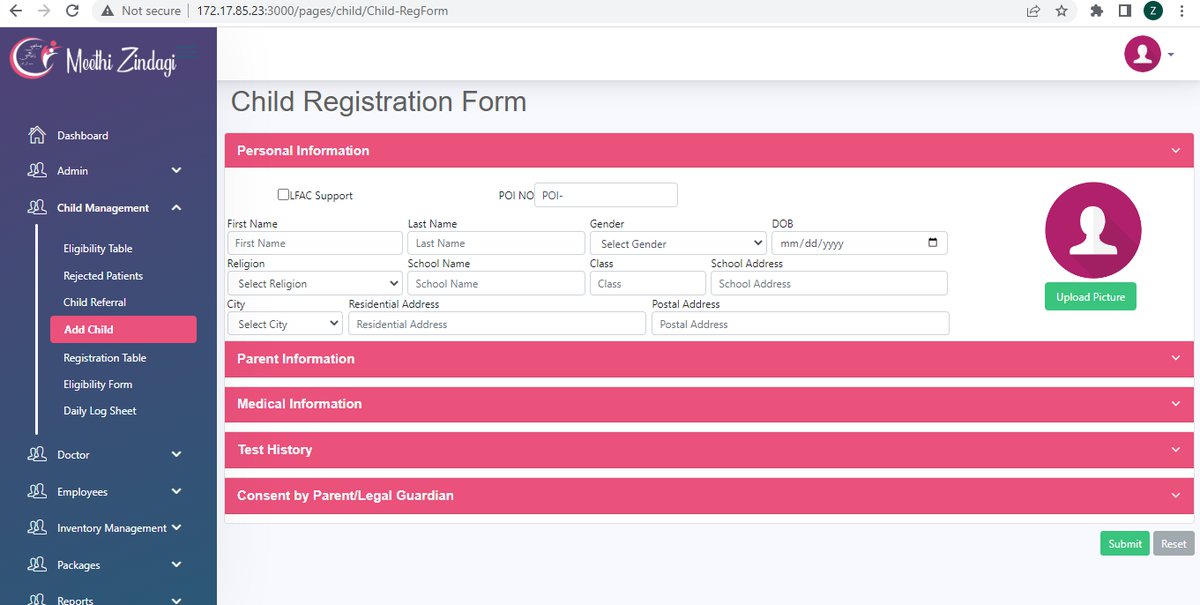Open Eligibility Form page
Image resolution: width=1200 pixels, height=605 pixels.
point(98,384)
